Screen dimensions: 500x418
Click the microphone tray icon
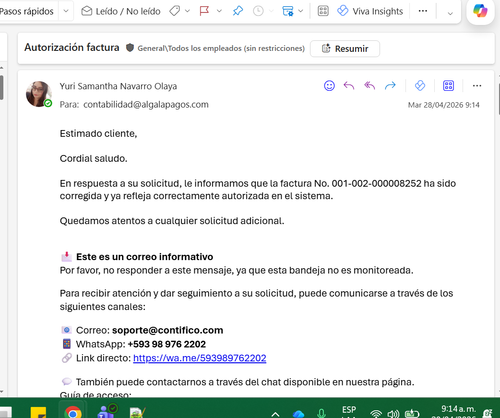pyautogui.click(x=321, y=414)
